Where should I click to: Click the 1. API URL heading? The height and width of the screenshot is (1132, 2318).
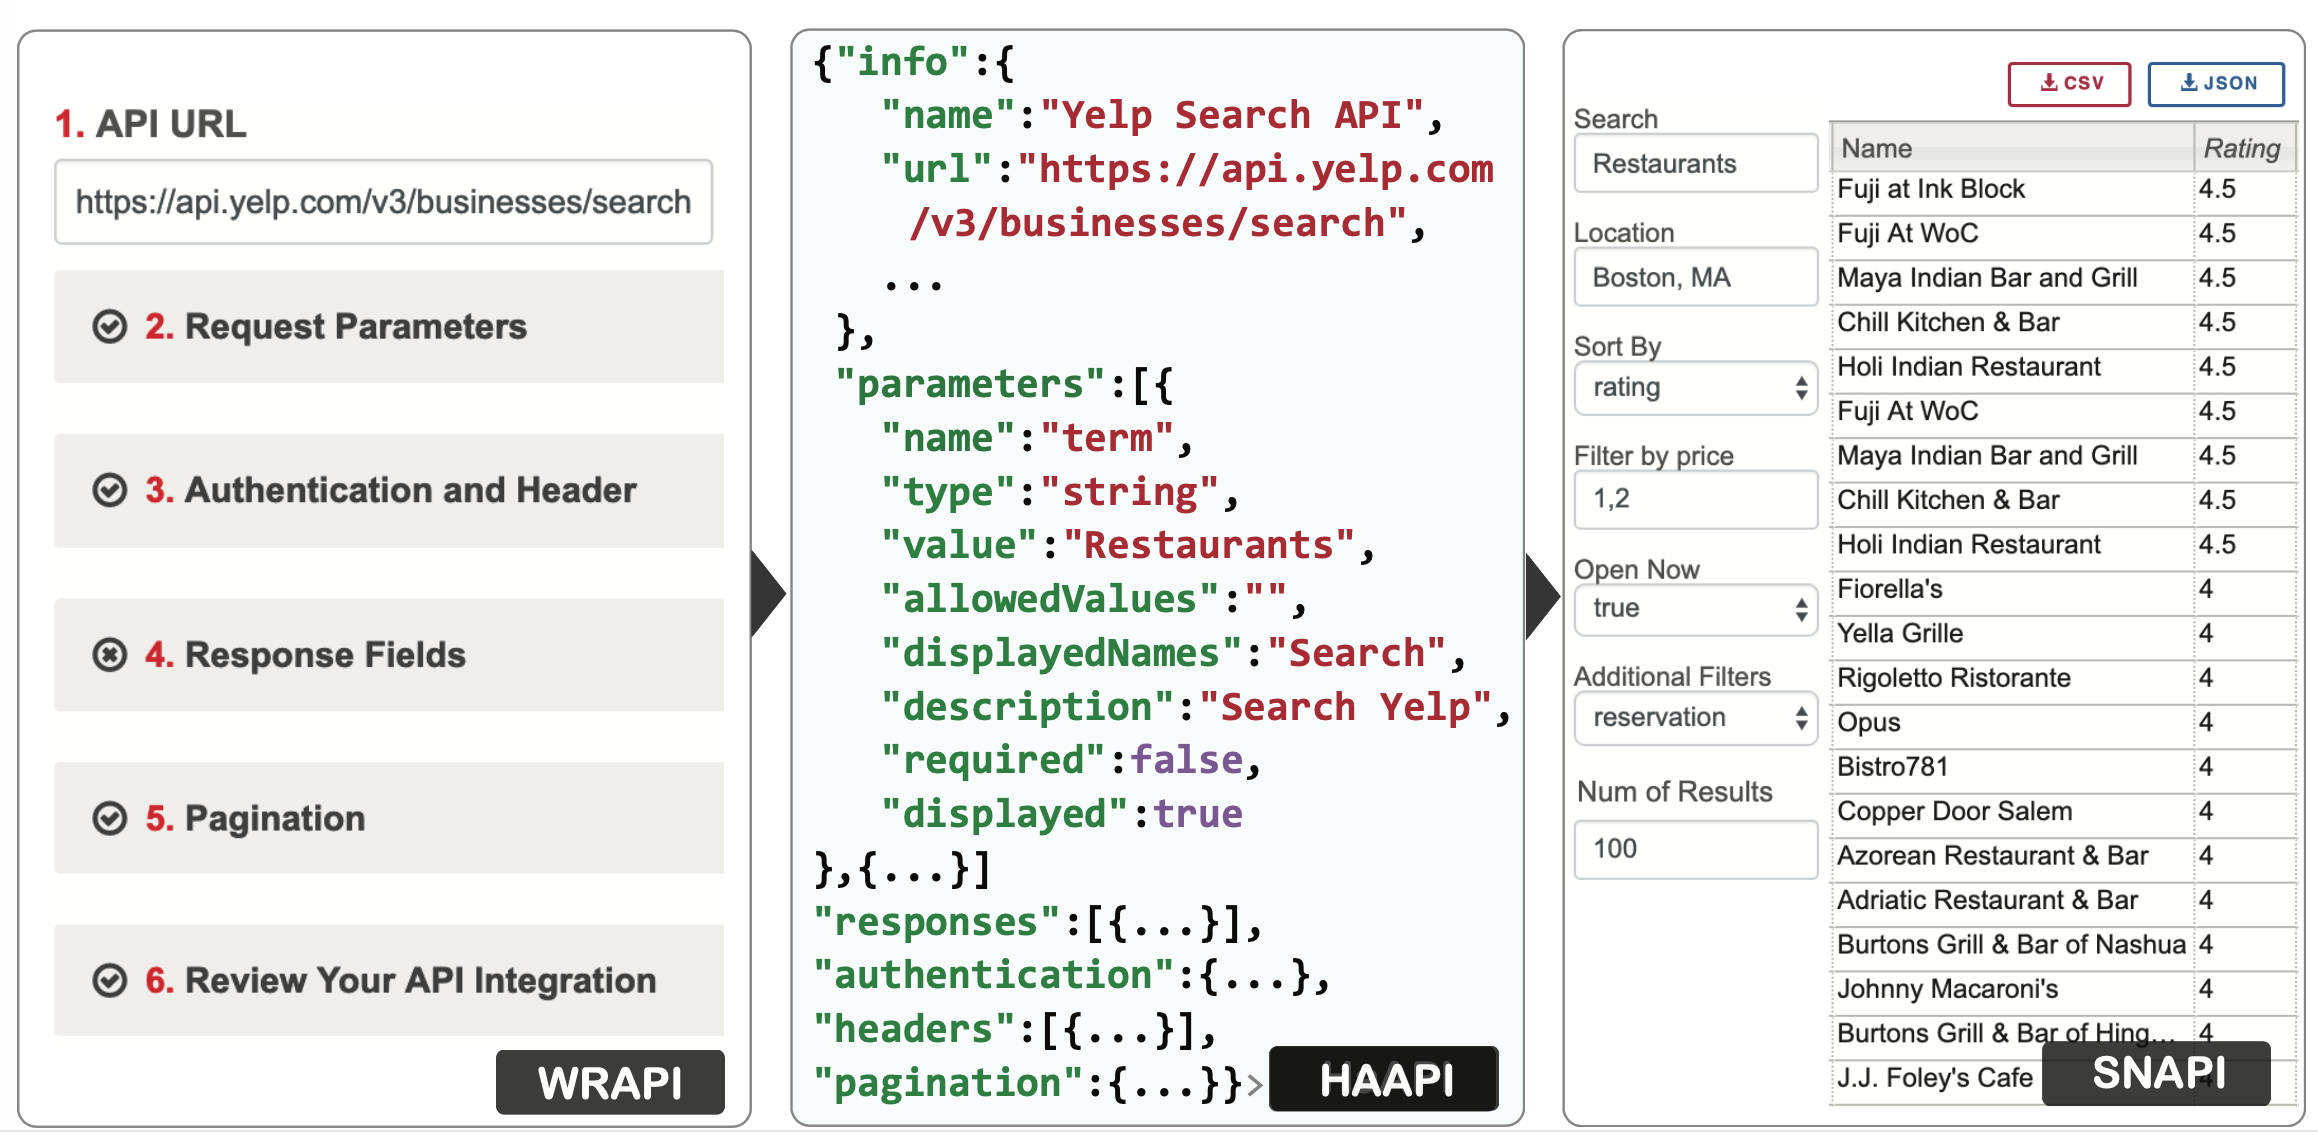coord(150,124)
